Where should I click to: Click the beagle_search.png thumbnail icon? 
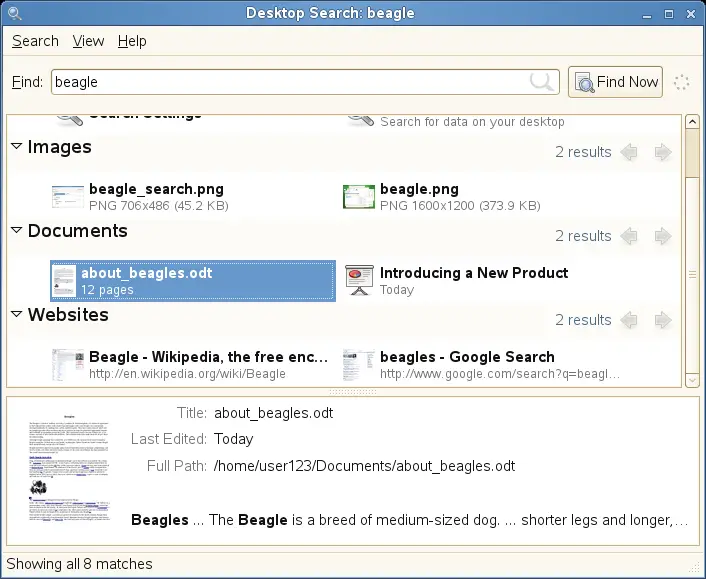(x=67, y=197)
